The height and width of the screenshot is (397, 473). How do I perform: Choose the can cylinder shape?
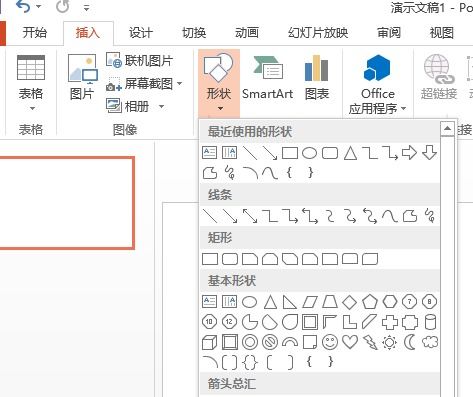point(430,322)
